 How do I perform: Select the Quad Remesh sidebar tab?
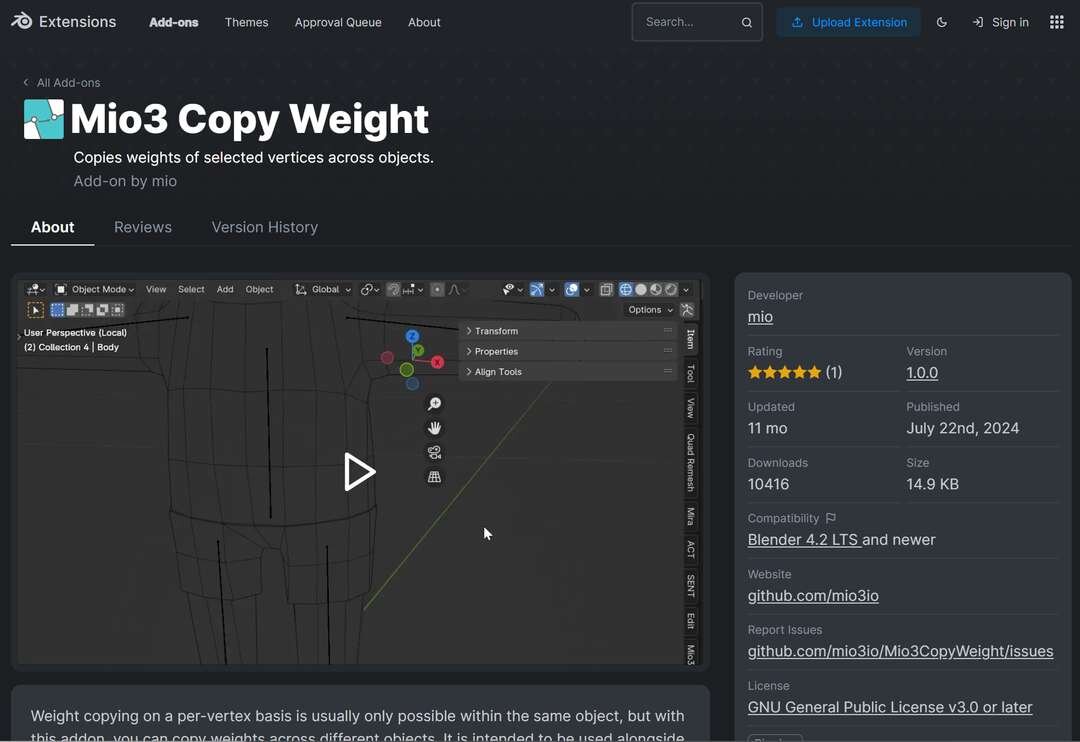pos(690,462)
